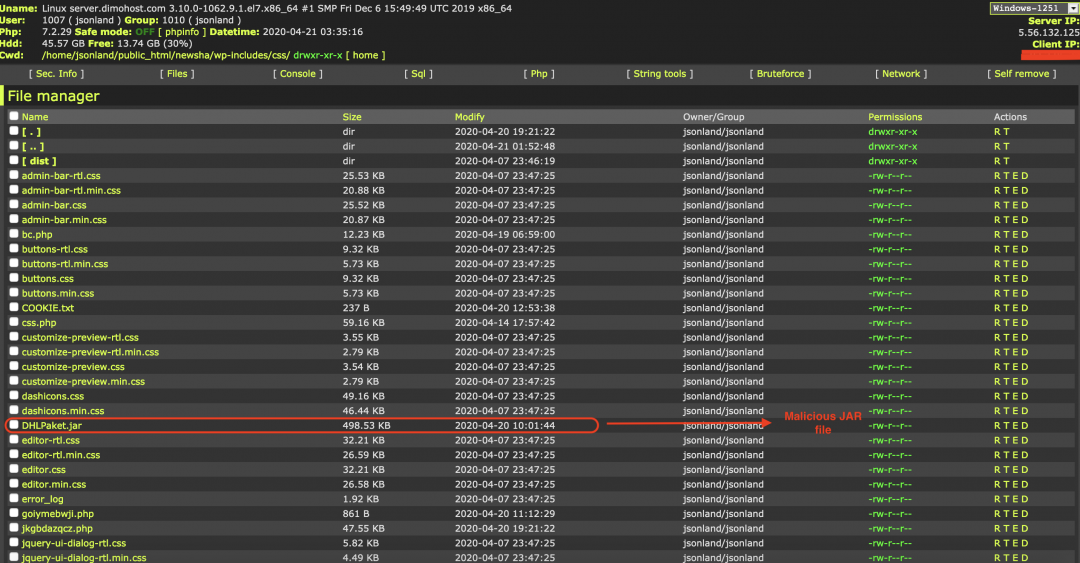Tick the checkbox next to bc.php
The height and width of the screenshot is (563, 1080).
click(x=13, y=234)
